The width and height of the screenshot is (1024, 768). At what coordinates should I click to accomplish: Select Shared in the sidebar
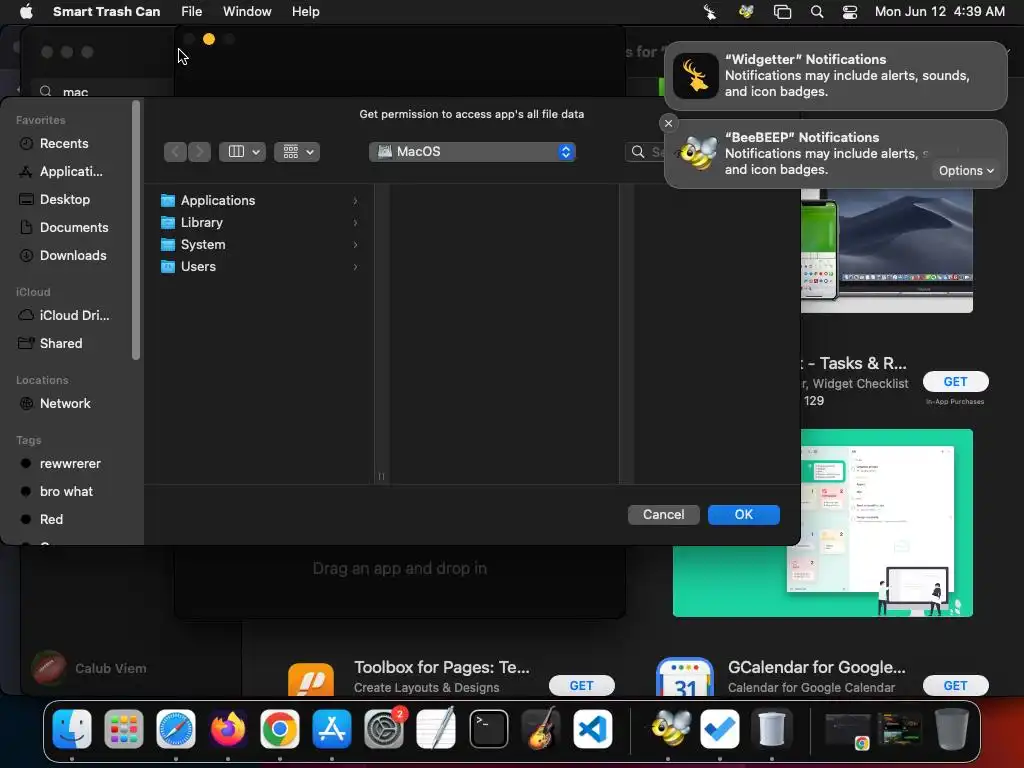tap(61, 344)
